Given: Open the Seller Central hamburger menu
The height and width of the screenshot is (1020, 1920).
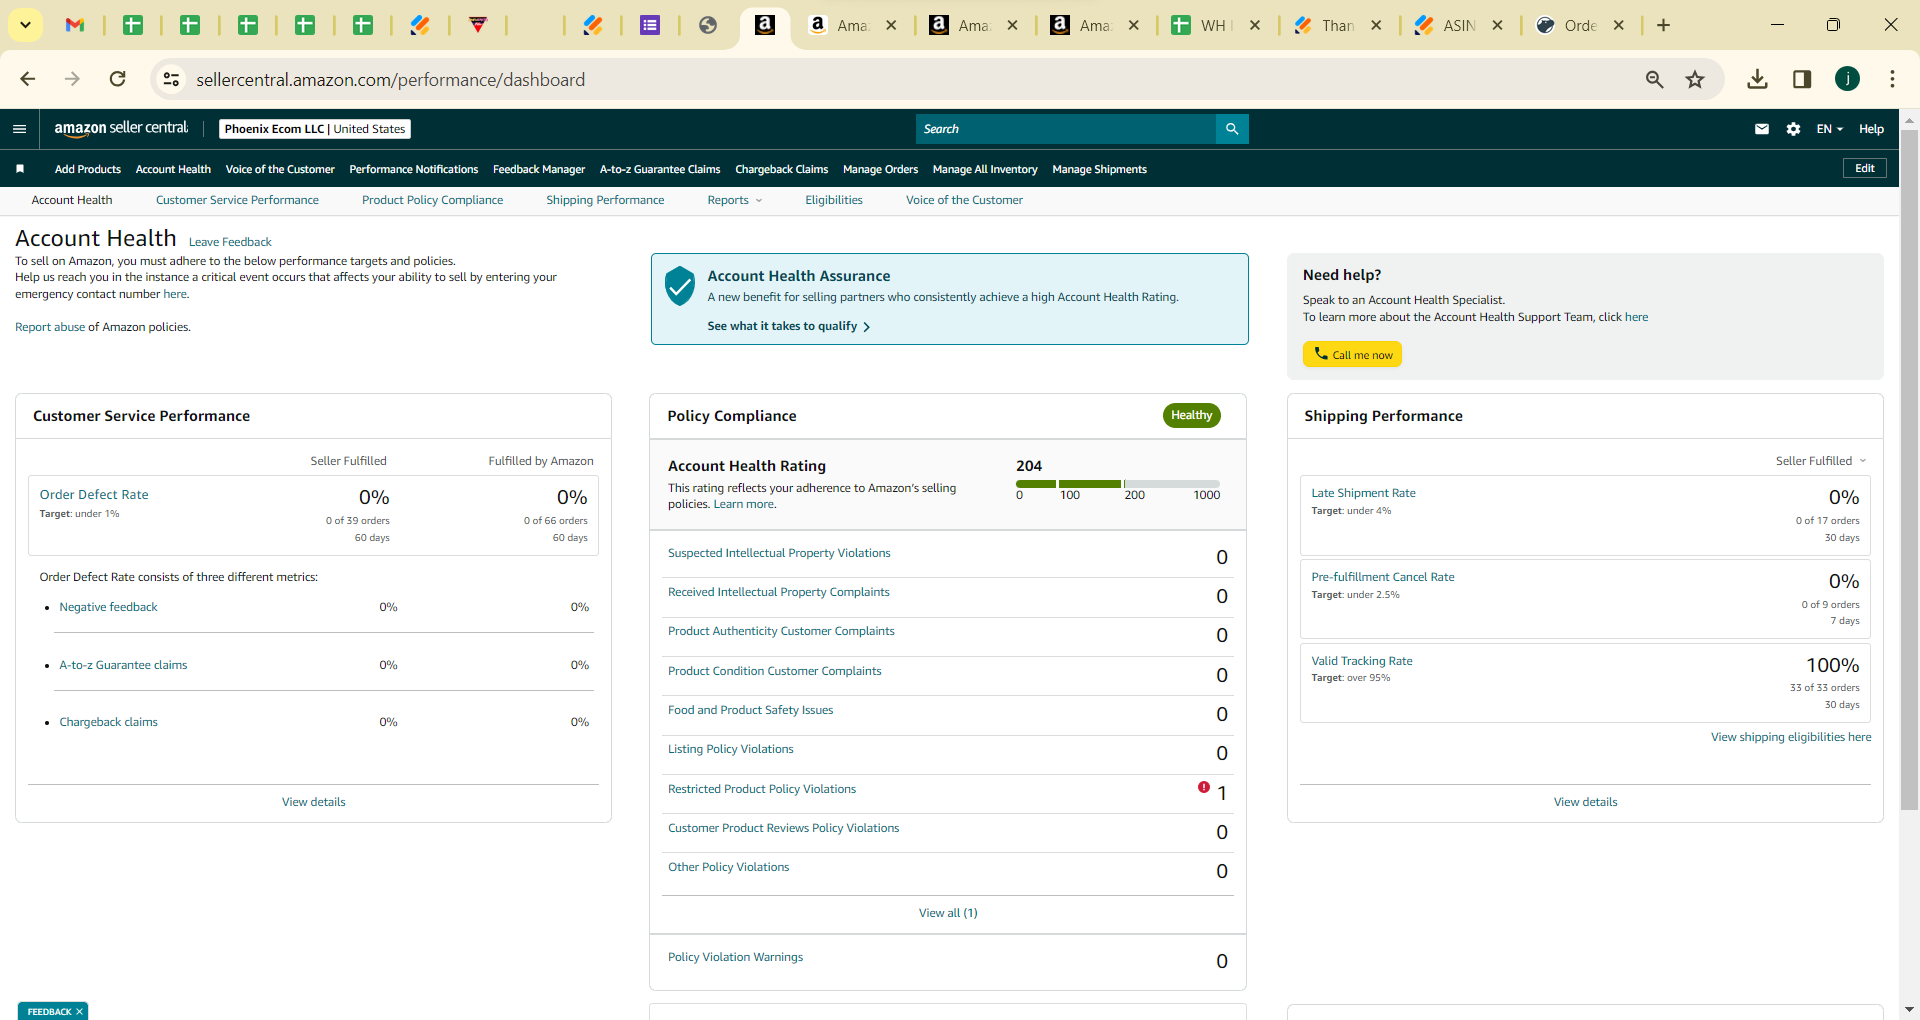Looking at the screenshot, I should (19, 129).
